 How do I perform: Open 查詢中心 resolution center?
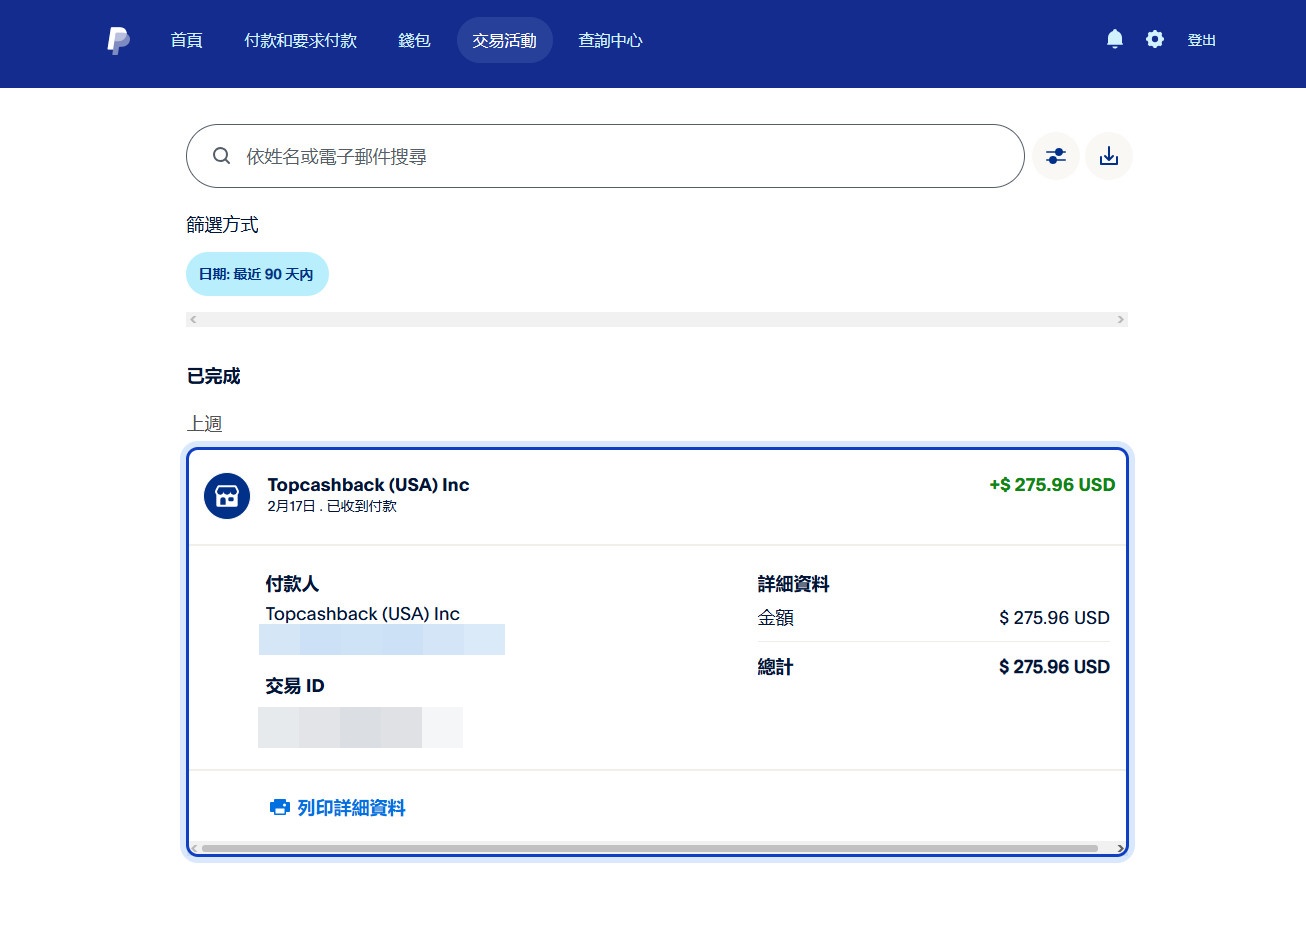point(610,40)
